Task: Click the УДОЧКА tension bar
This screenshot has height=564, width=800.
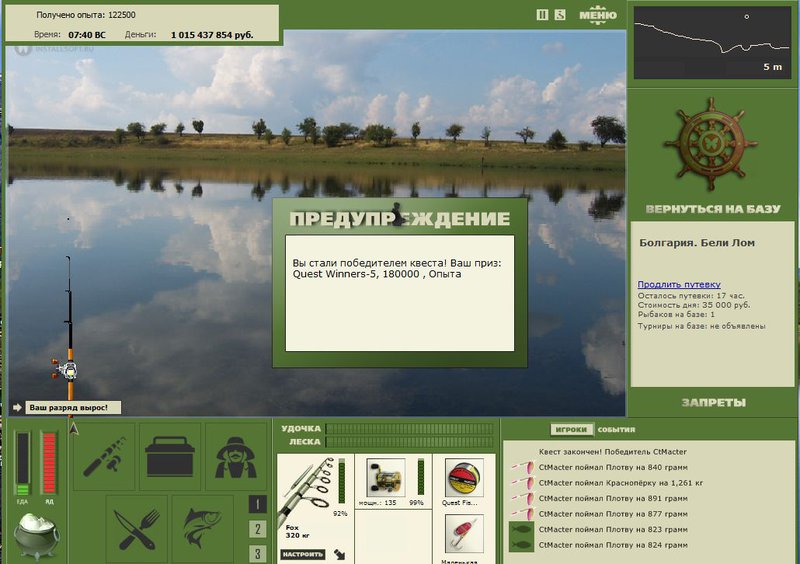Action: (x=410, y=429)
